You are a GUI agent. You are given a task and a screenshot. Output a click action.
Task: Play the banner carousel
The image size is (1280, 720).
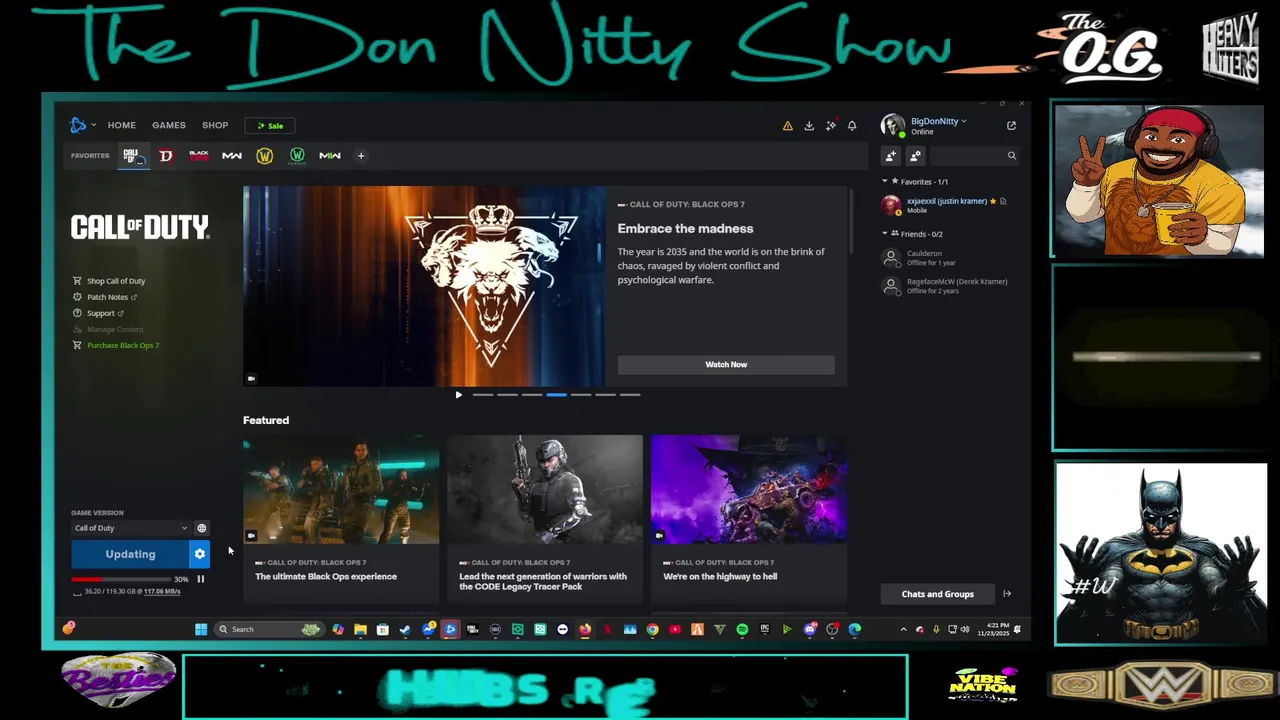click(x=459, y=395)
